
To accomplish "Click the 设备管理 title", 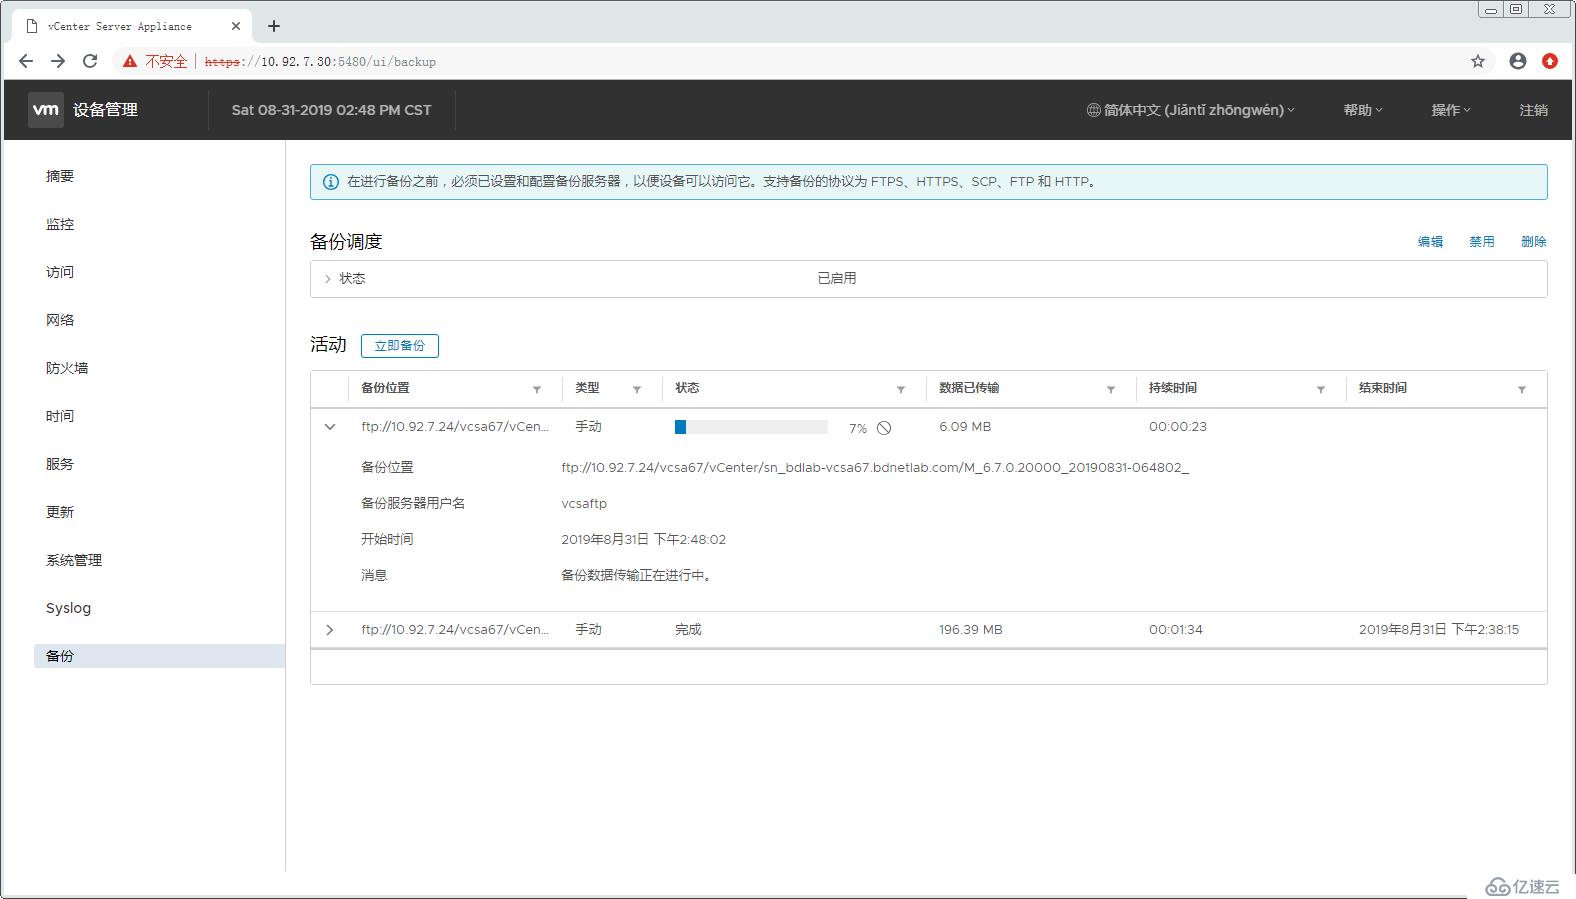I will click(105, 110).
